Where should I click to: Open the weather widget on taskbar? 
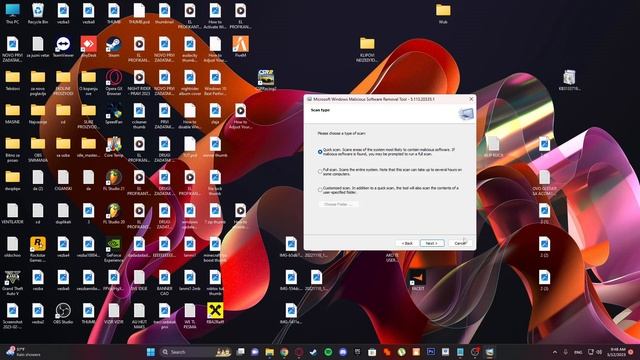click(22, 352)
